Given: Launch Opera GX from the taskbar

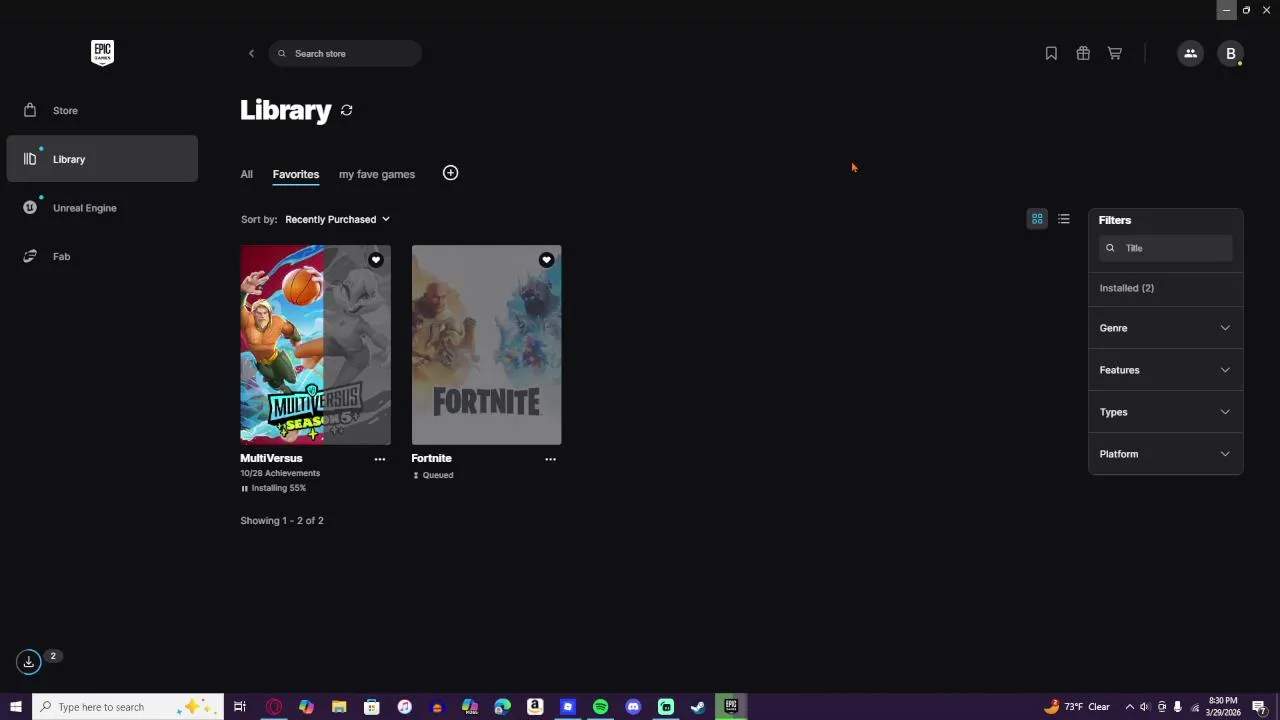Looking at the screenshot, I should click(273, 707).
